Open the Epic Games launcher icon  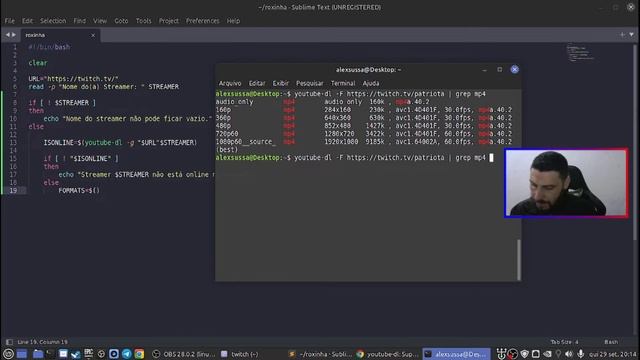[x=88, y=354]
